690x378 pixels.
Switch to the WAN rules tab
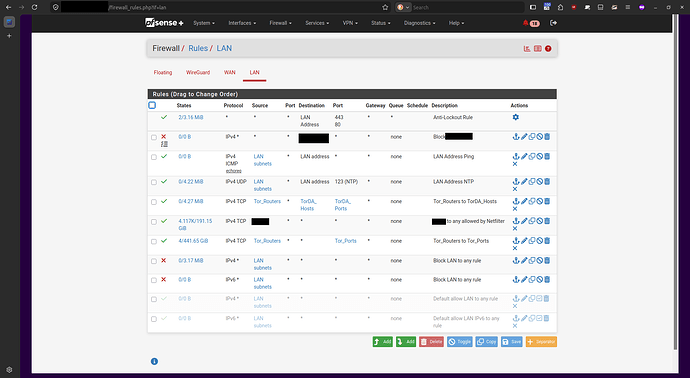tap(230, 73)
